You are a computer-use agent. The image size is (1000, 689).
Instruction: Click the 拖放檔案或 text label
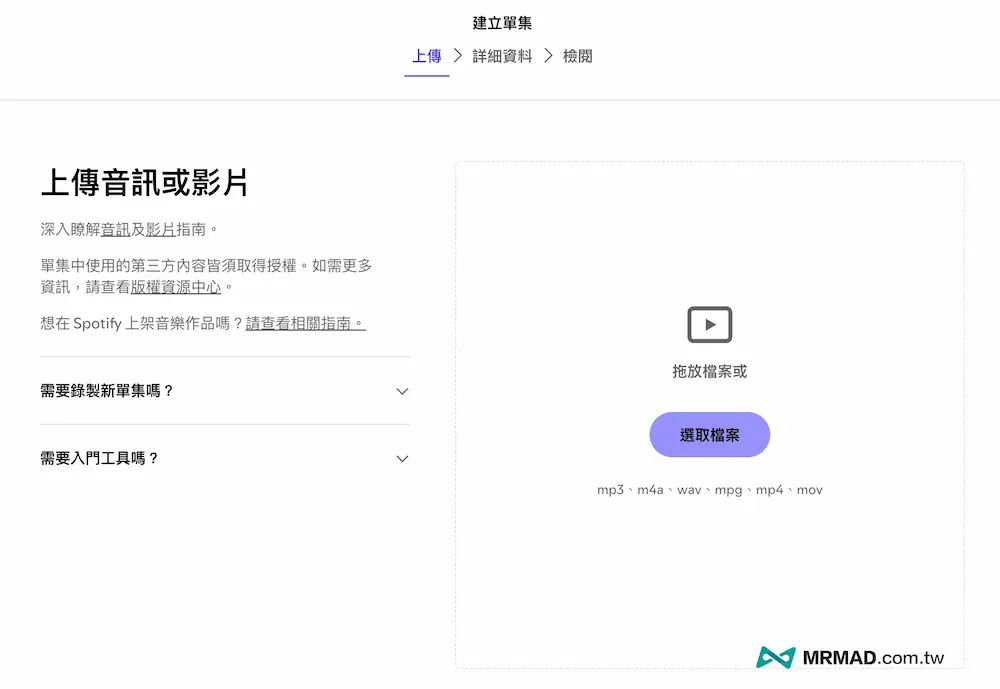tap(710, 372)
